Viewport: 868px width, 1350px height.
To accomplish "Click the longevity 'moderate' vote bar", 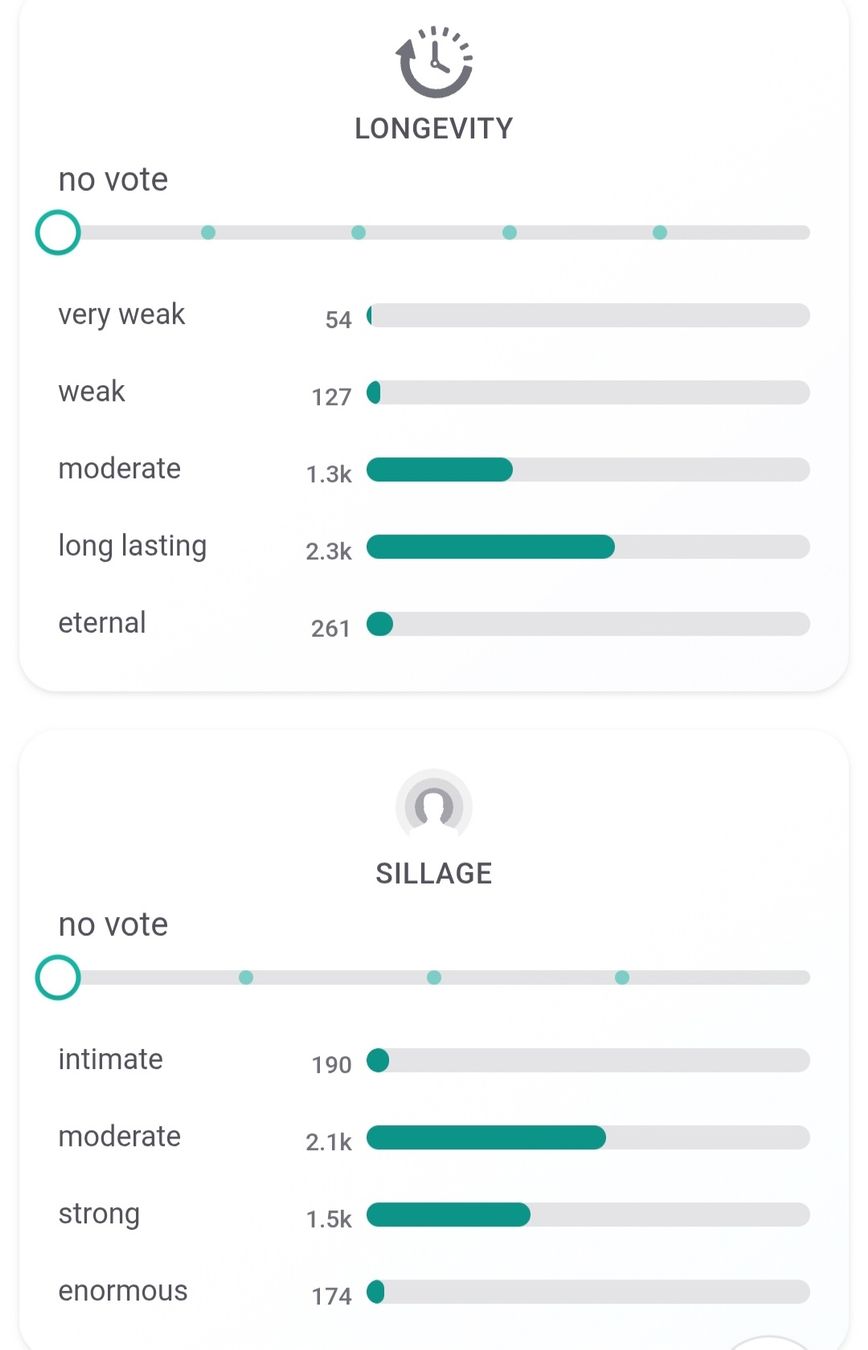I will point(588,470).
